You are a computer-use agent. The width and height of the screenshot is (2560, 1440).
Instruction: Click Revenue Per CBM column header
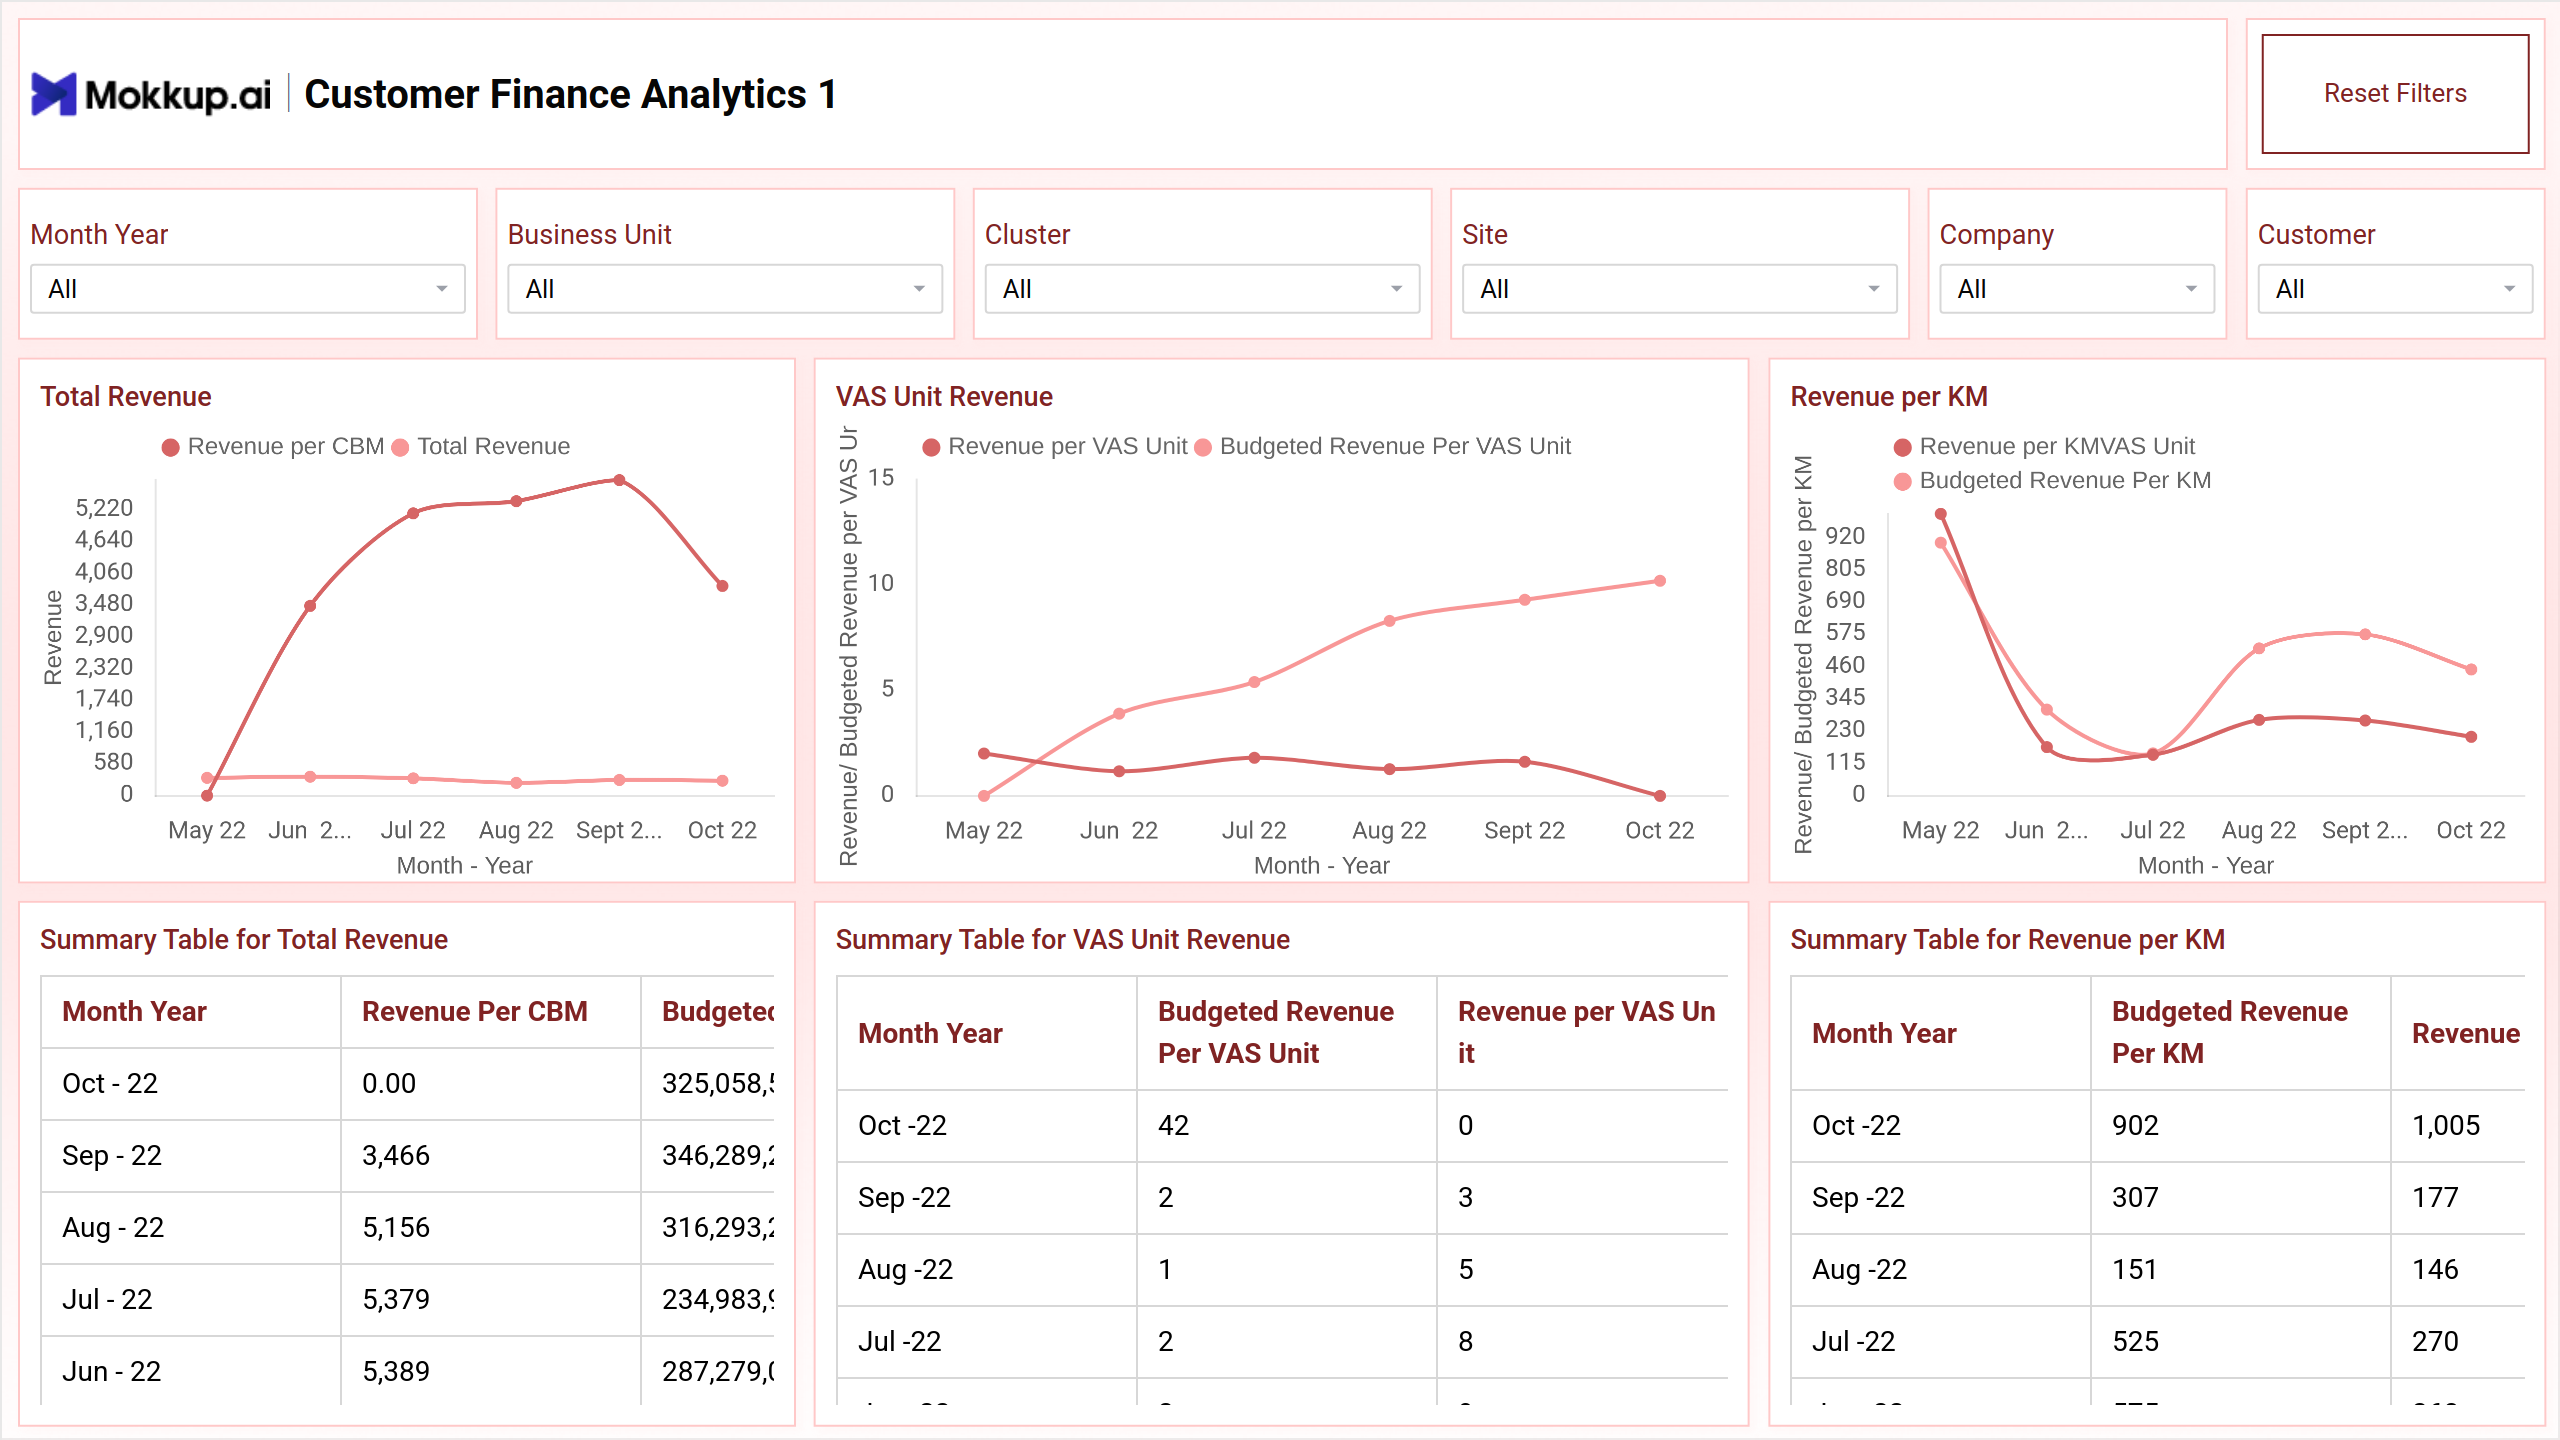pyautogui.click(x=475, y=1011)
